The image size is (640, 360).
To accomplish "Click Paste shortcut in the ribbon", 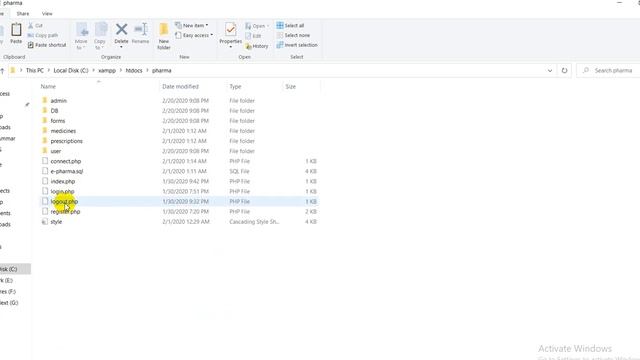I will (47, 45).
